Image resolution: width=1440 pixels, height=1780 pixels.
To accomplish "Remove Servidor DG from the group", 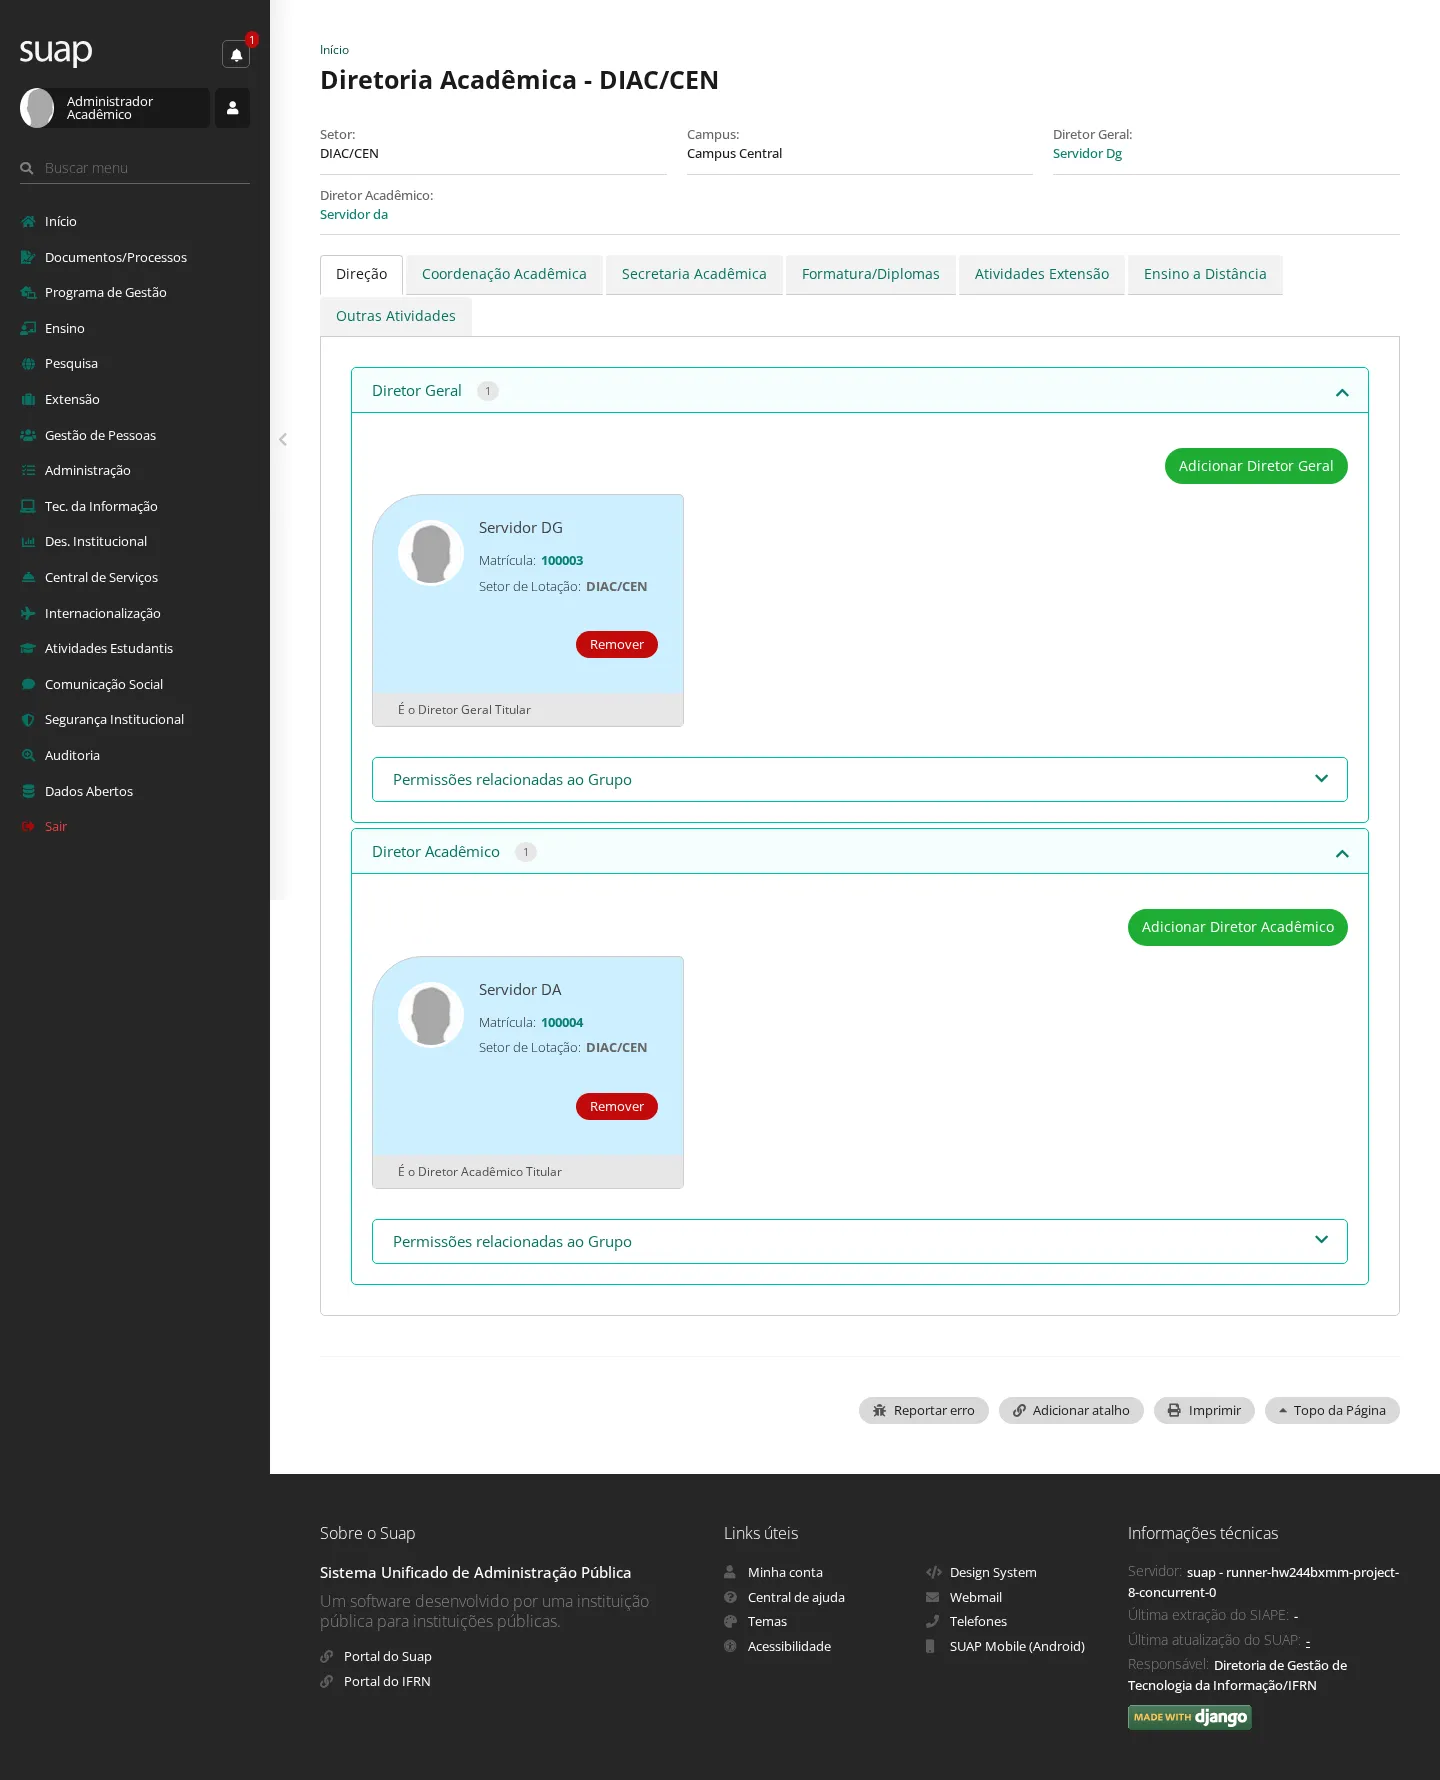I will [x=617, y=645].
